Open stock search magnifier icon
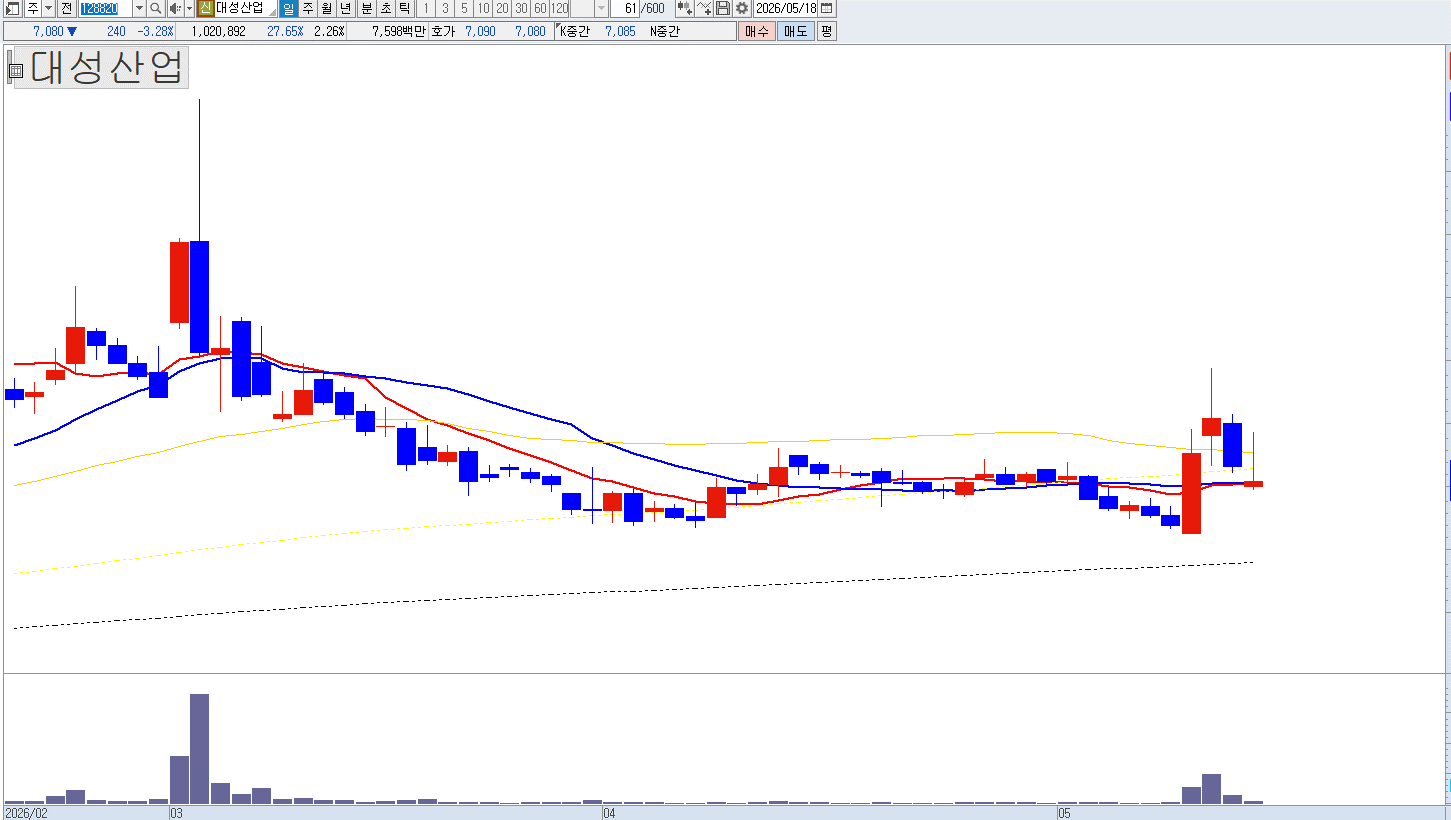Screen dimensions: 1451x820 coord(156,8)
